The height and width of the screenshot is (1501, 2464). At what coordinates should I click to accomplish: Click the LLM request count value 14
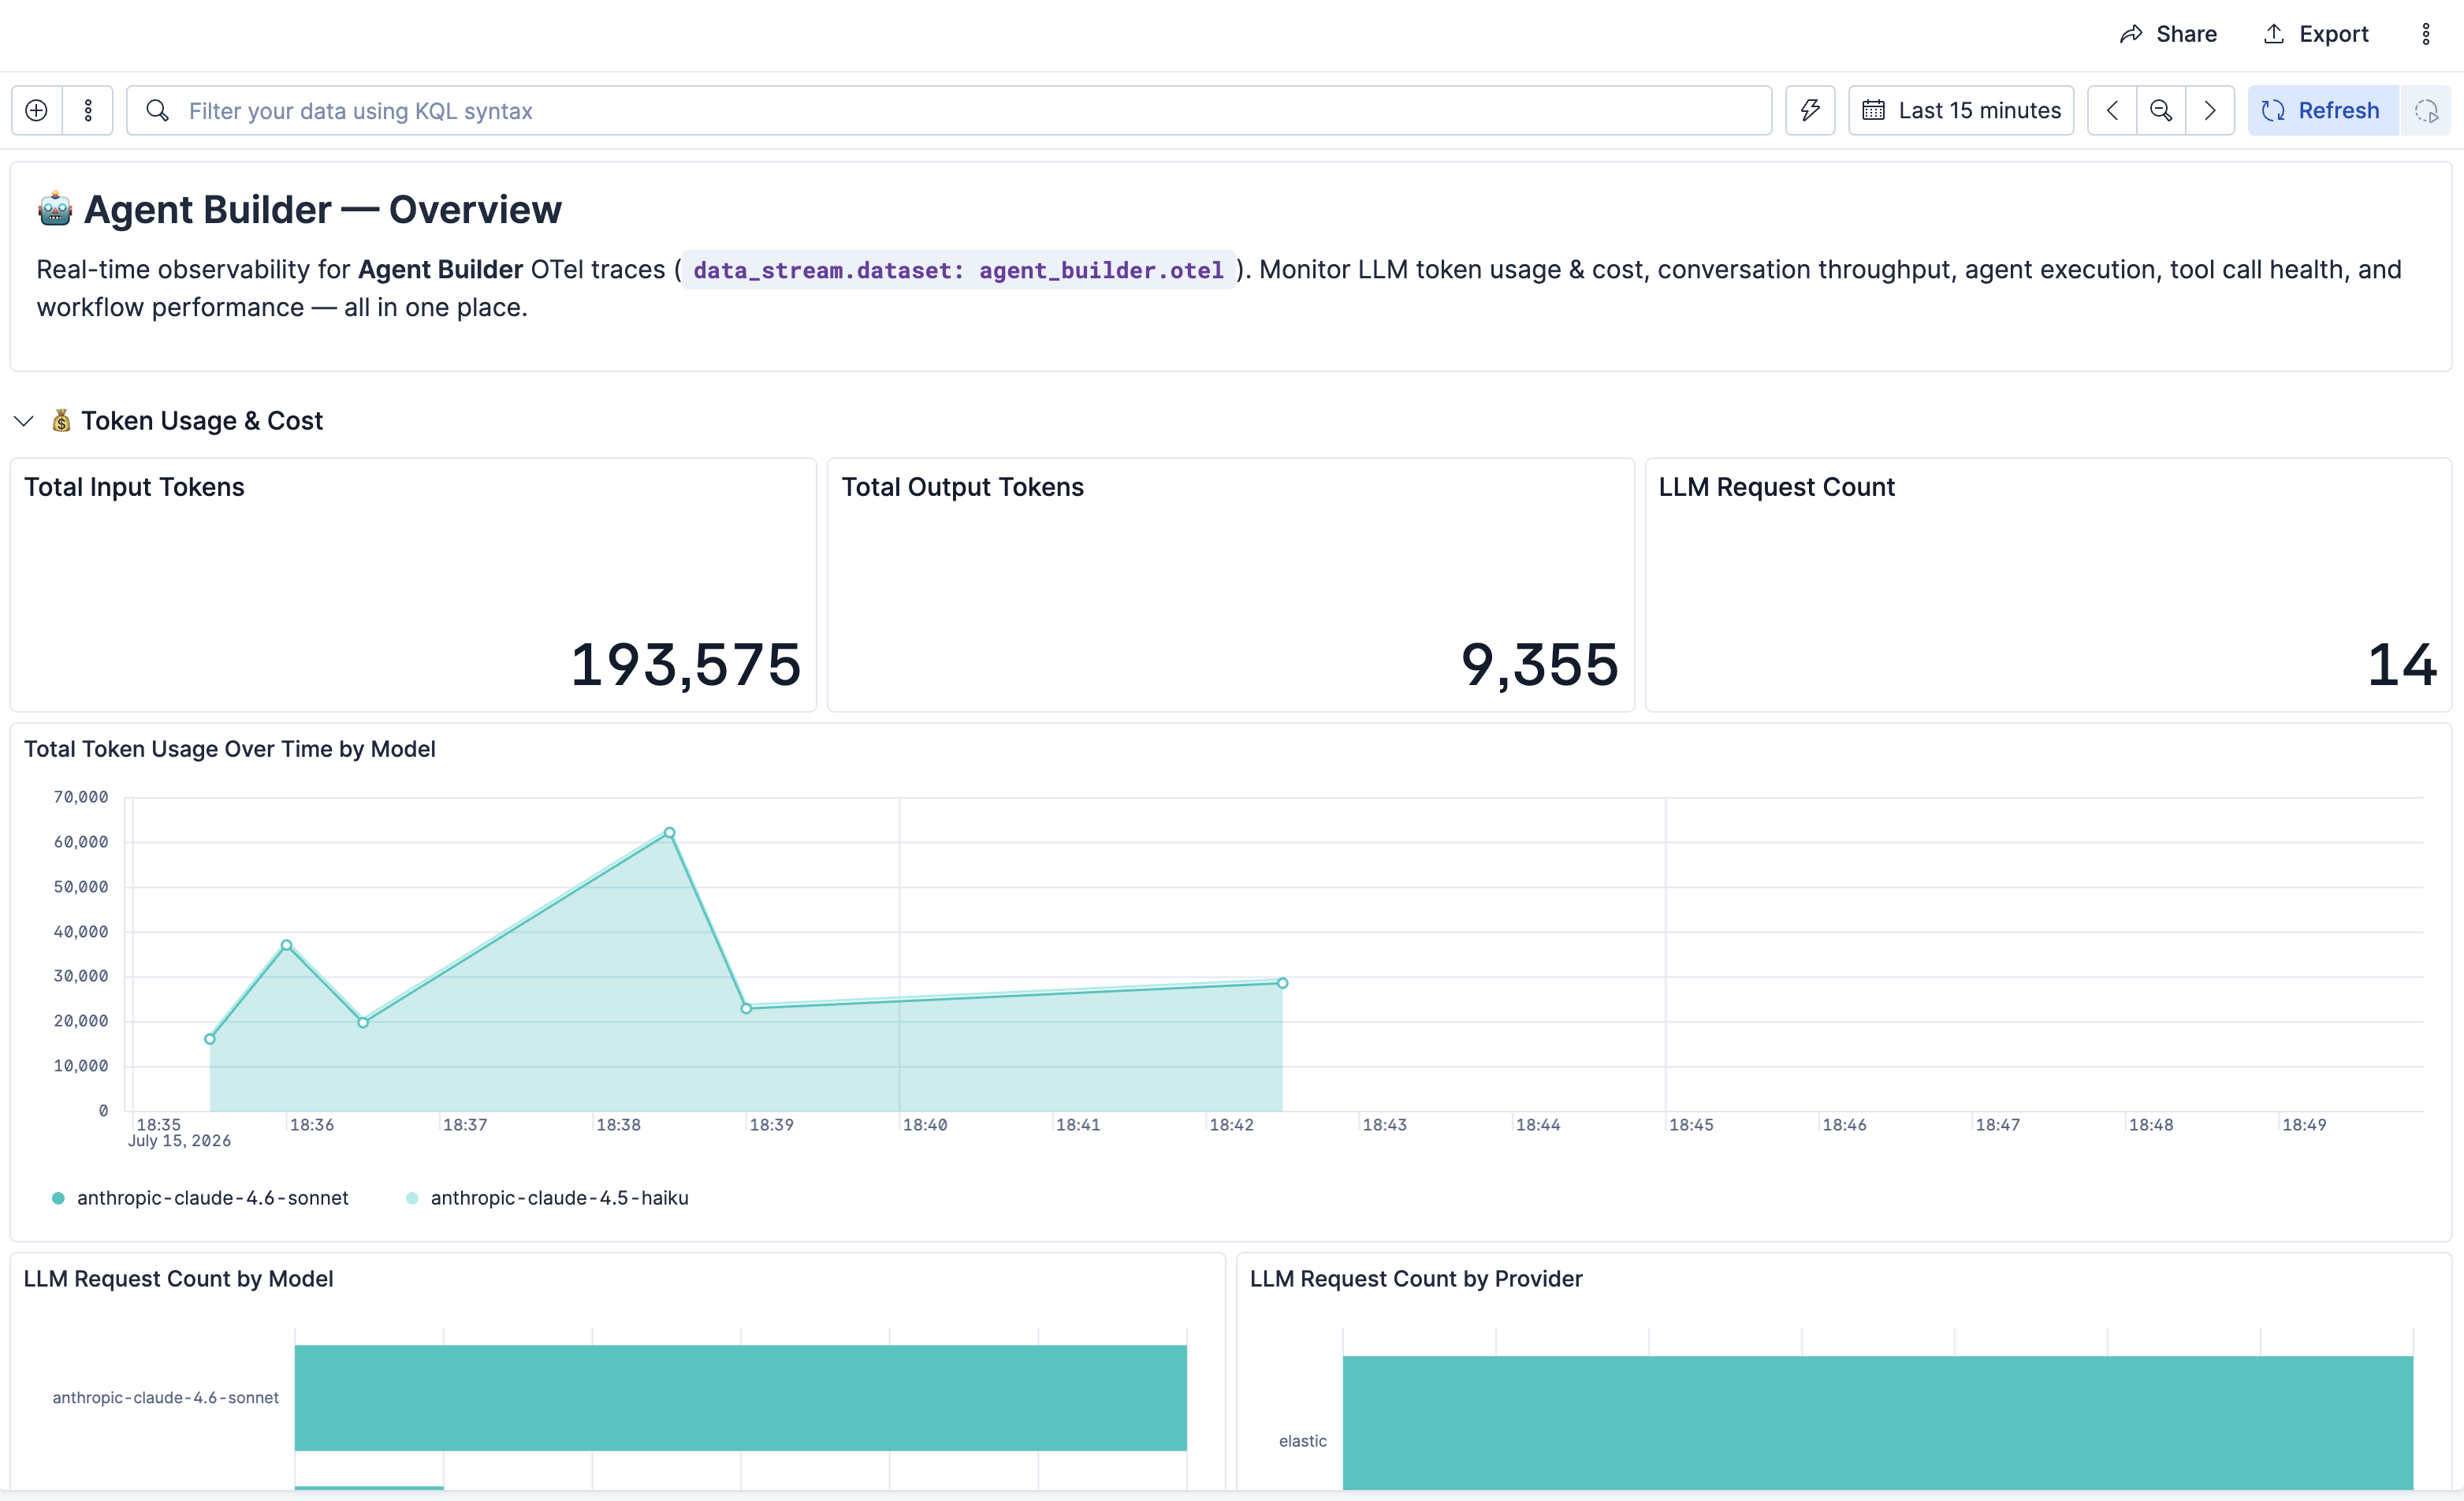2402,664
